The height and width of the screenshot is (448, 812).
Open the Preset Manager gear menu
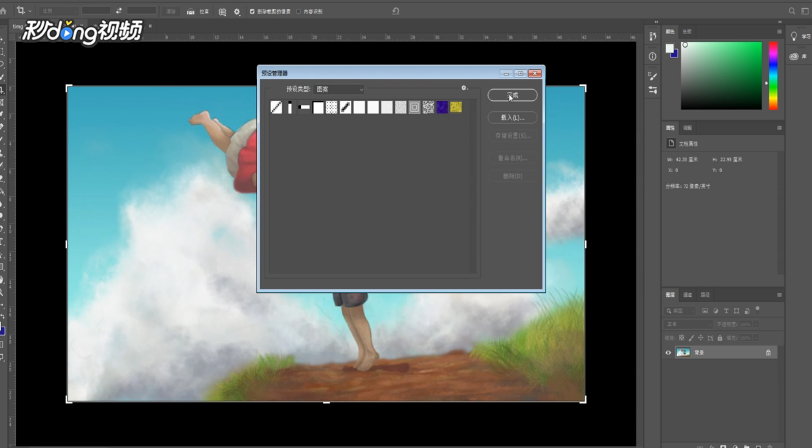[464, 88]
